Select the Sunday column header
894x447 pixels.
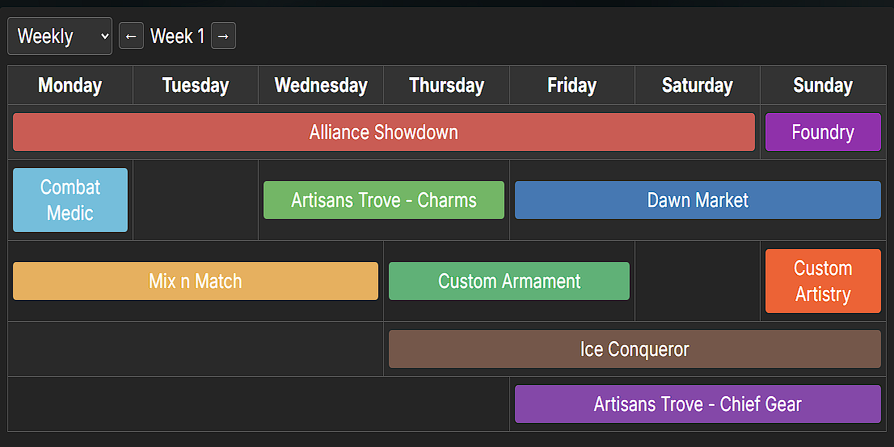click(822, 86)
